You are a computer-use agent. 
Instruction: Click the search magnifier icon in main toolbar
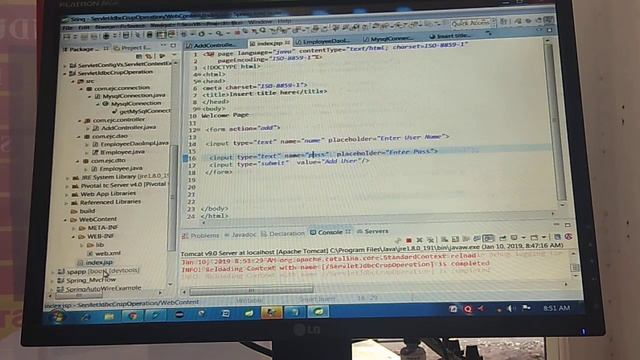click(263, 30)
